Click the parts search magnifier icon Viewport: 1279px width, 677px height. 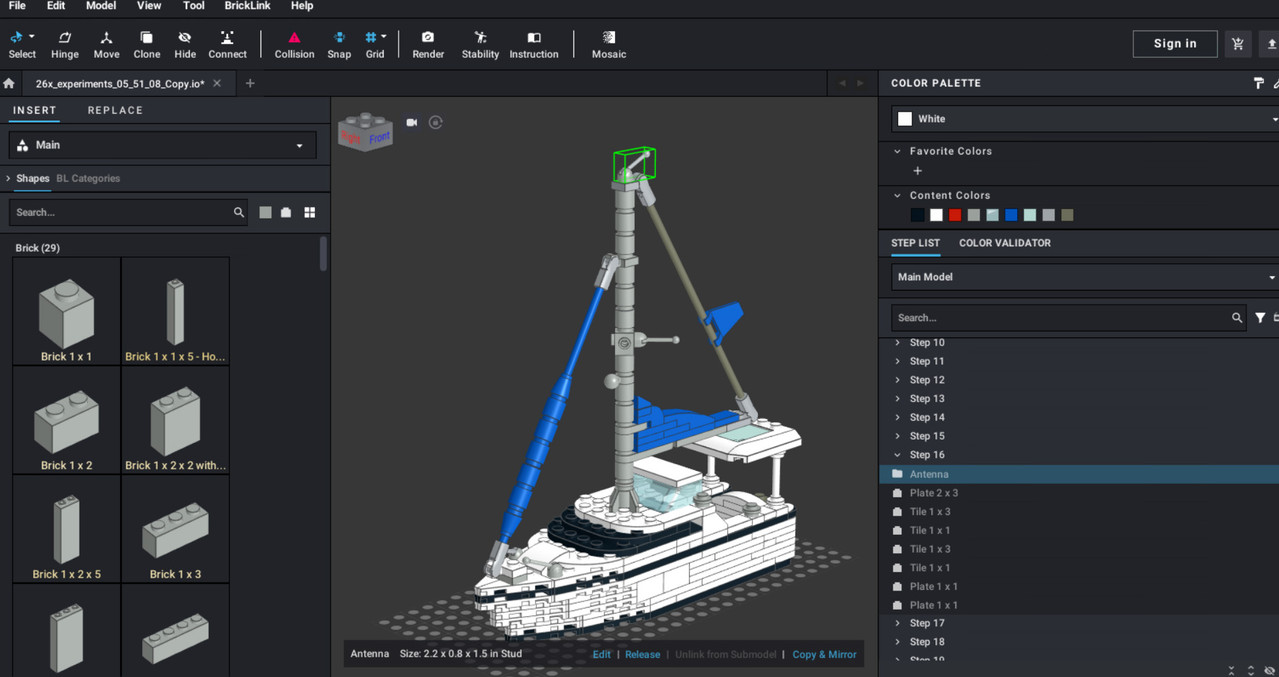coord(238,212)
